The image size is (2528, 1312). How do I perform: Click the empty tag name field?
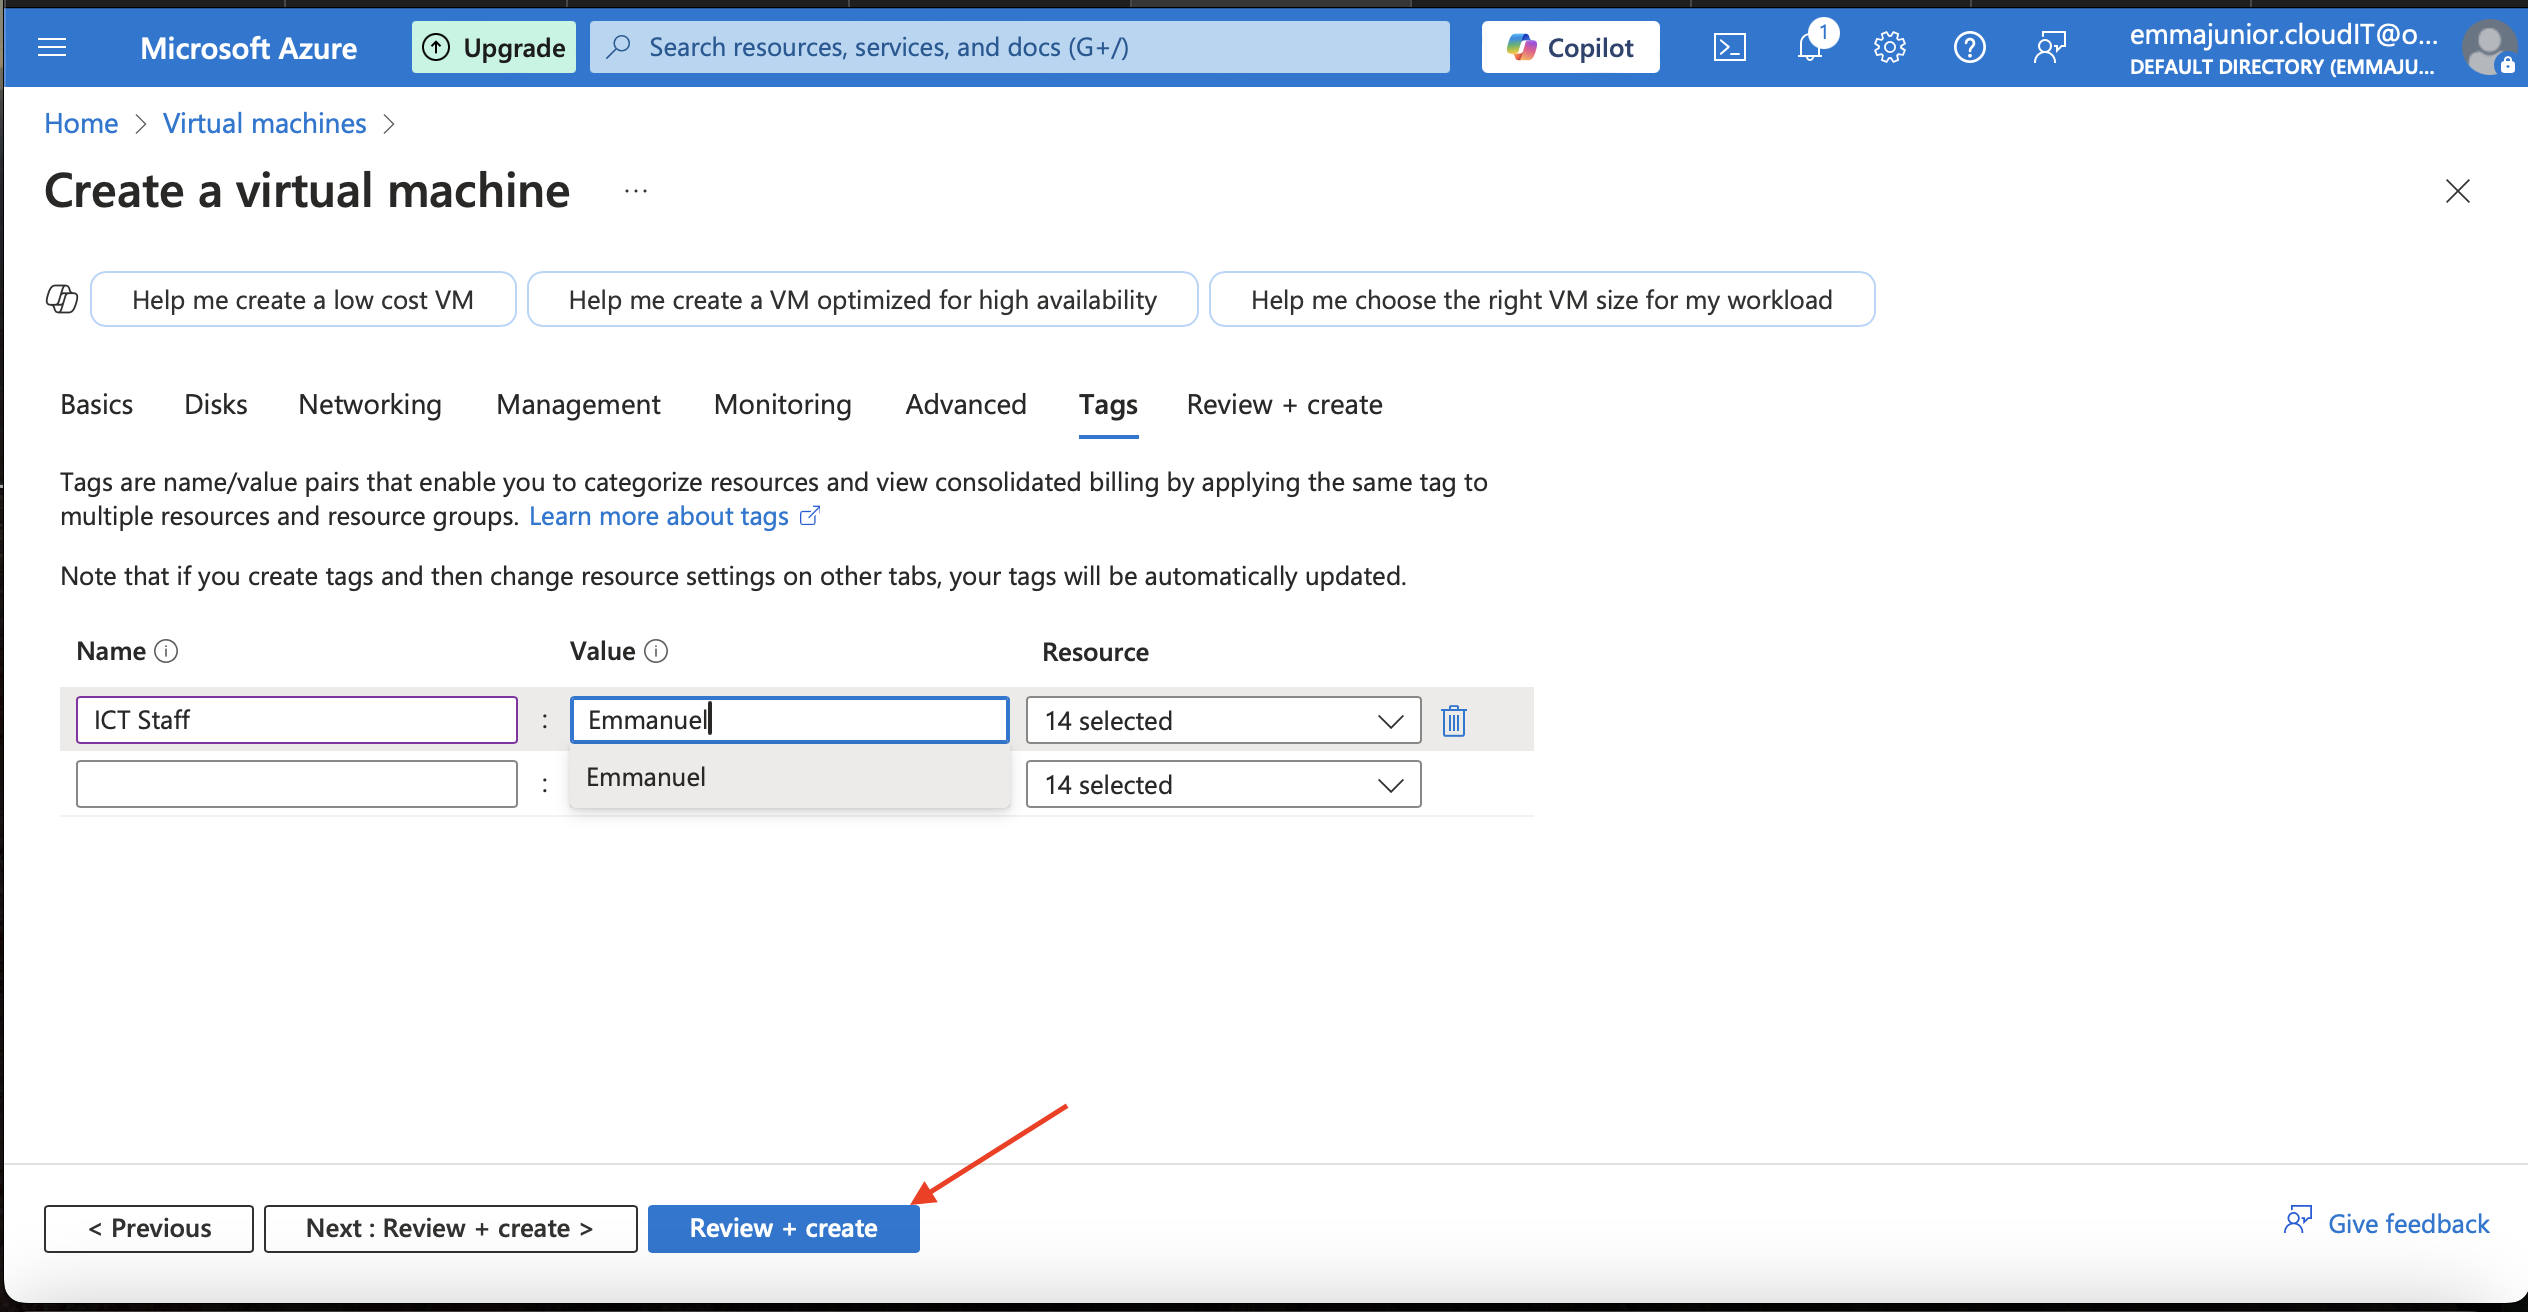(x=297, y=784)
